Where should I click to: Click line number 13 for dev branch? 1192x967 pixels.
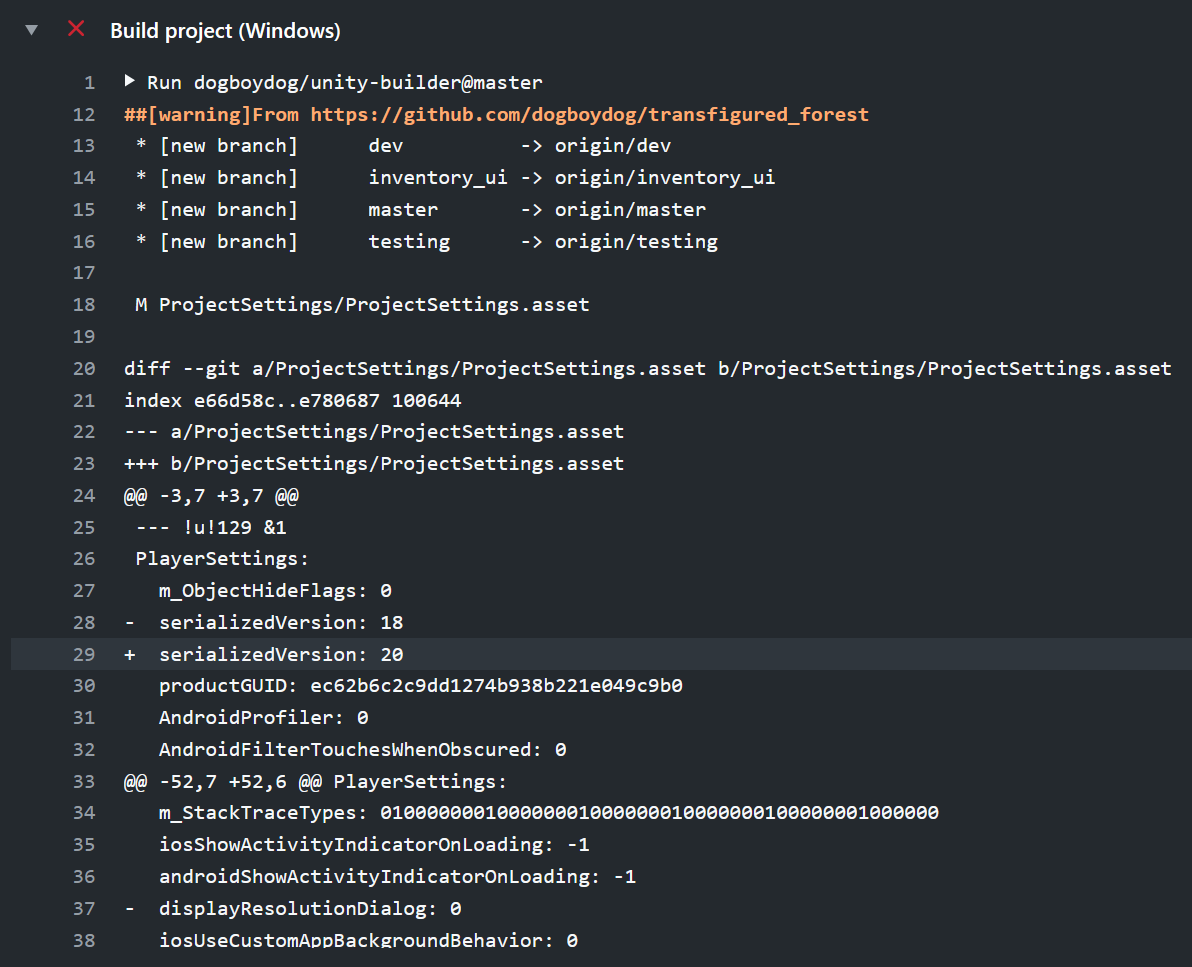84,146
